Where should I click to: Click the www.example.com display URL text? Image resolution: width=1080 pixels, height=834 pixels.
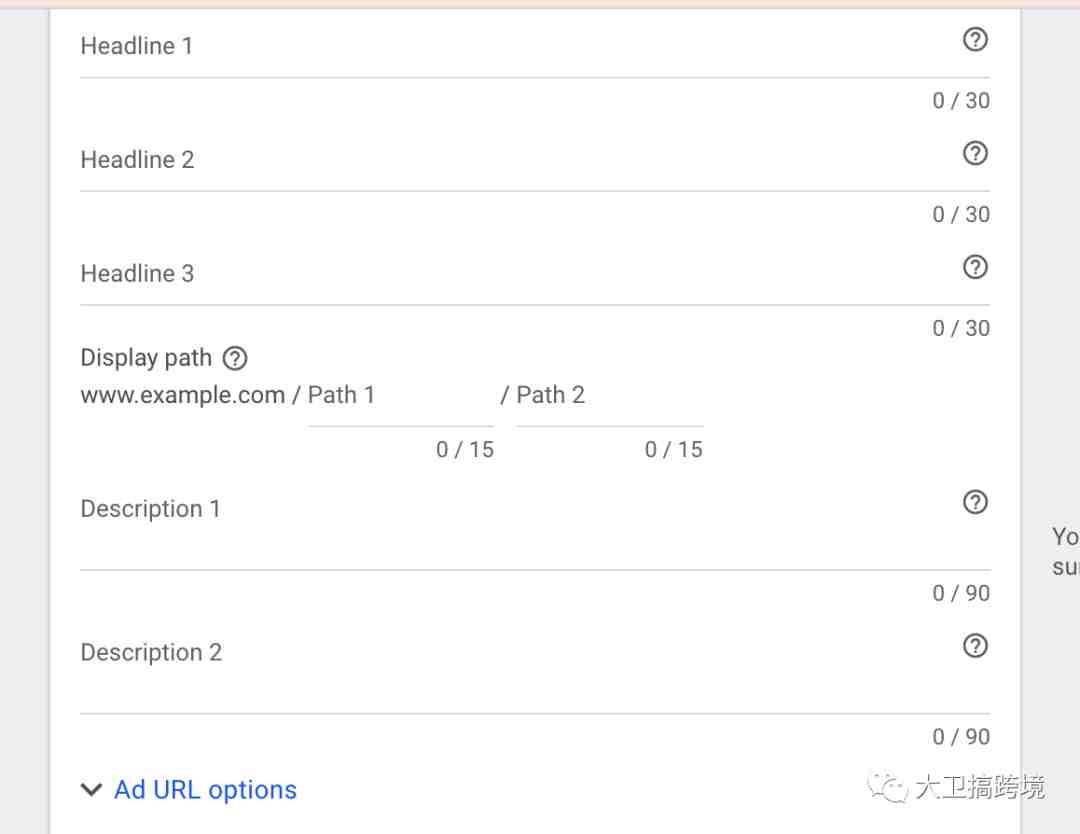point(183,395)
